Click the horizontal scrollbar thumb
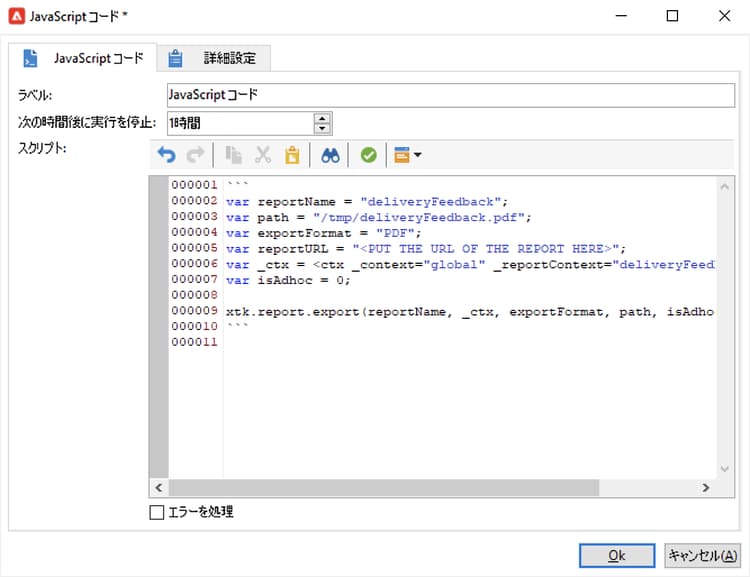The image size is (750, 577). click(384, 488)
